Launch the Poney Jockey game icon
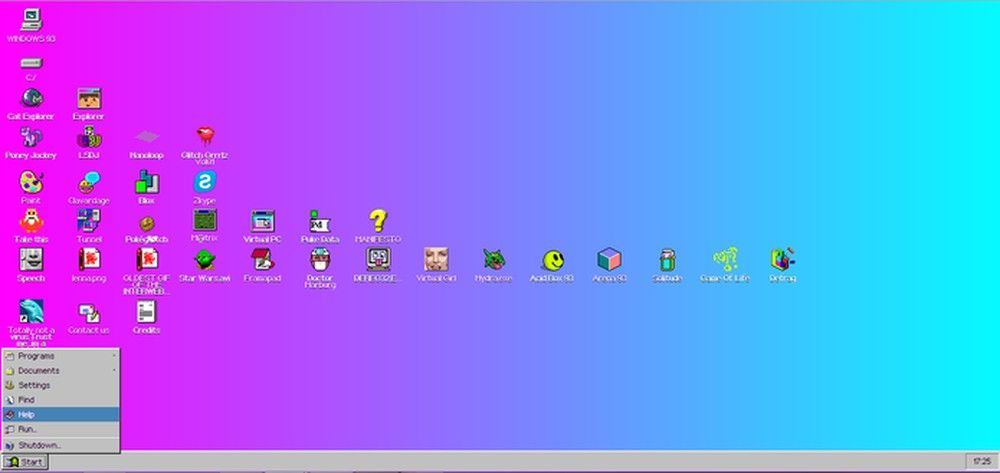Image resolution: width=1000 pixels, height=473 pixels. (31, 137)
